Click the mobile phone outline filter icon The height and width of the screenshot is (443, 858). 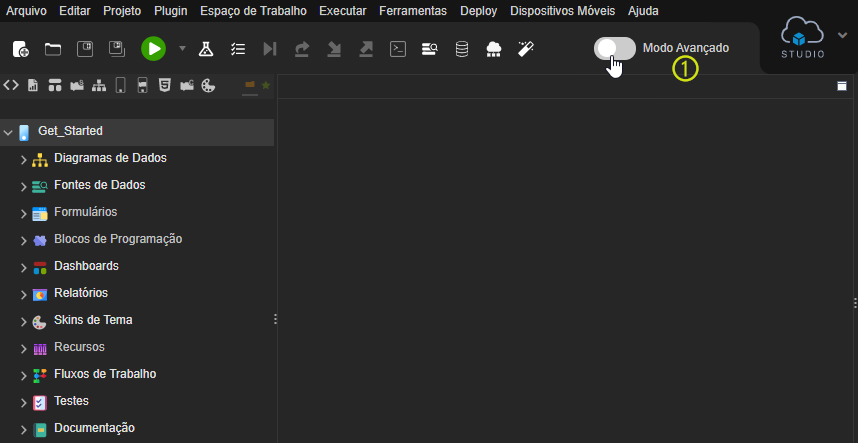[120, 85]
